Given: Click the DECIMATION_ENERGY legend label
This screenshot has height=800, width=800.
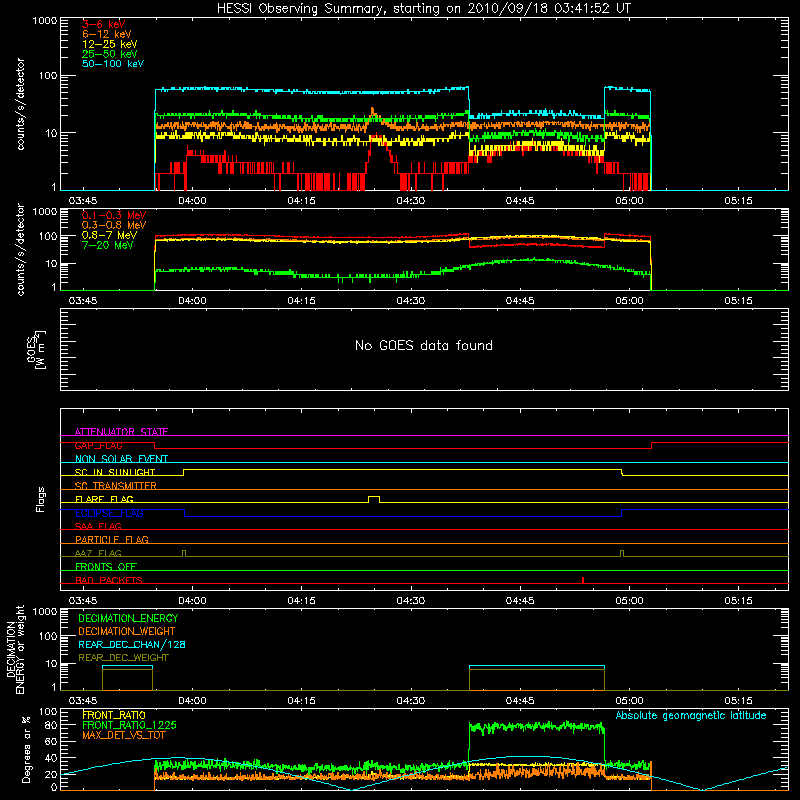Looking at the screenshot, I should (x=128, y=618).
